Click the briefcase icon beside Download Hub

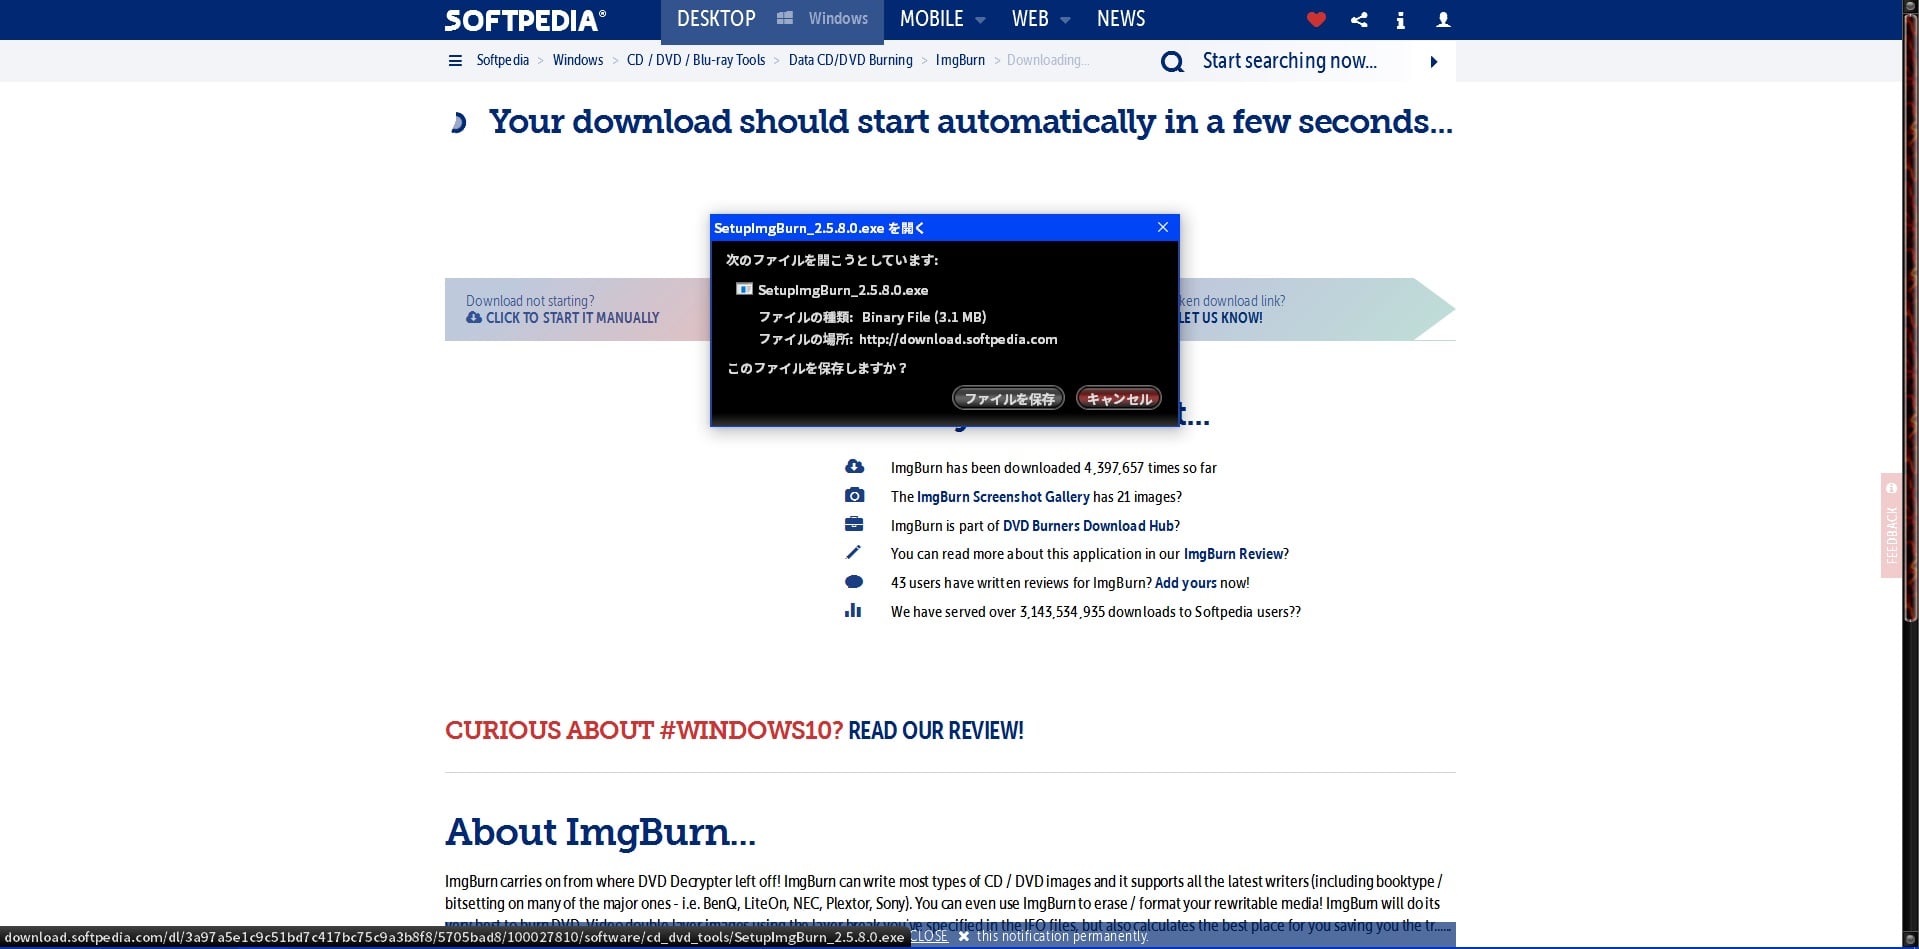pyautogui.click(x=854, y=524)
